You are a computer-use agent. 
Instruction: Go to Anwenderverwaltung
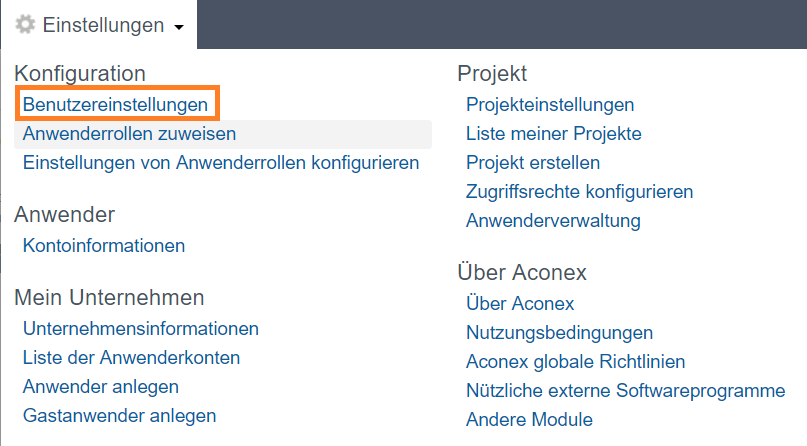pos(553,221)
